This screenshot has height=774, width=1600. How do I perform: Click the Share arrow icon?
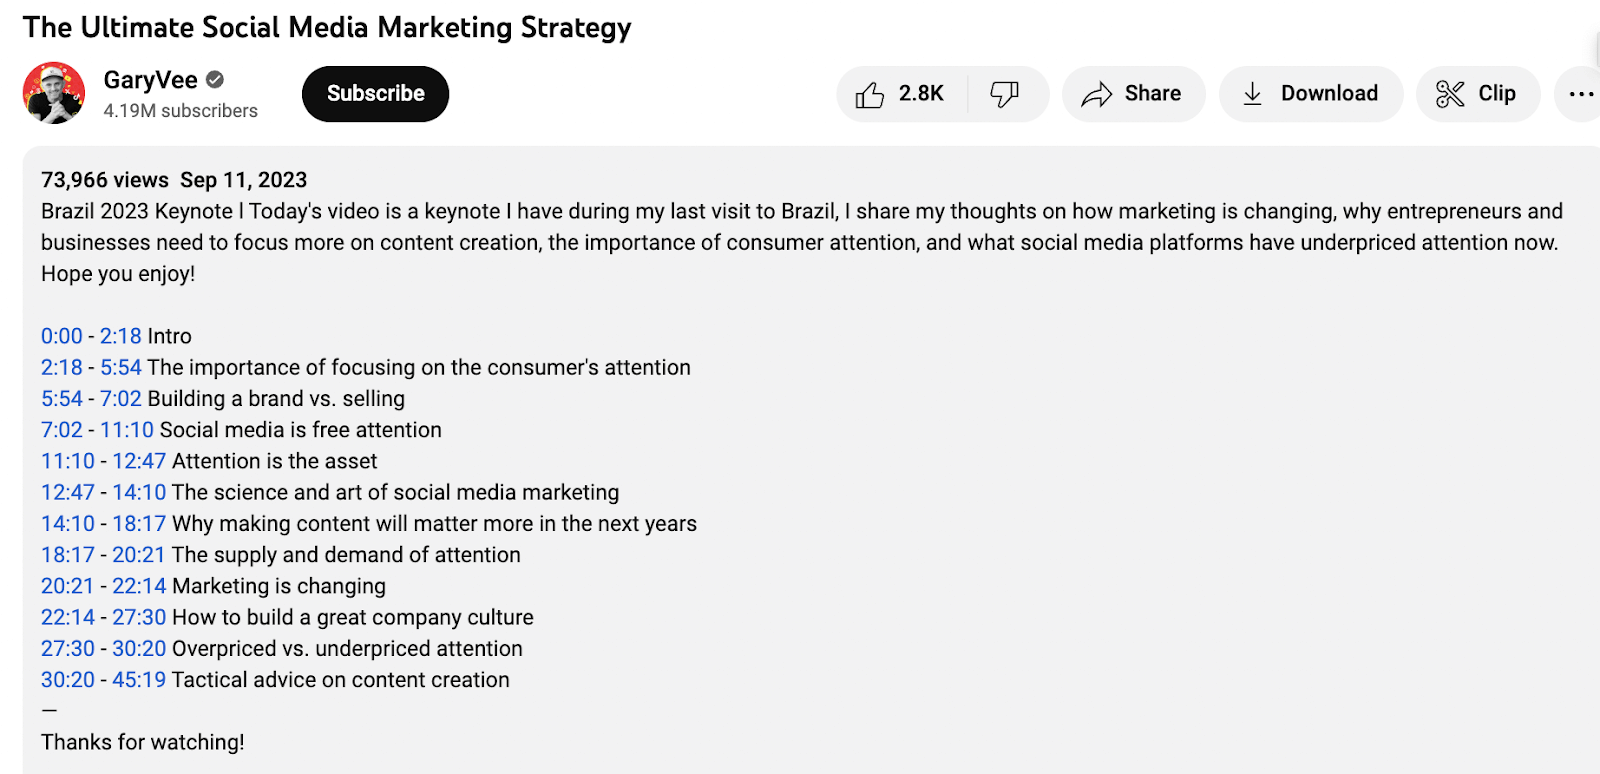(1097, 94)
